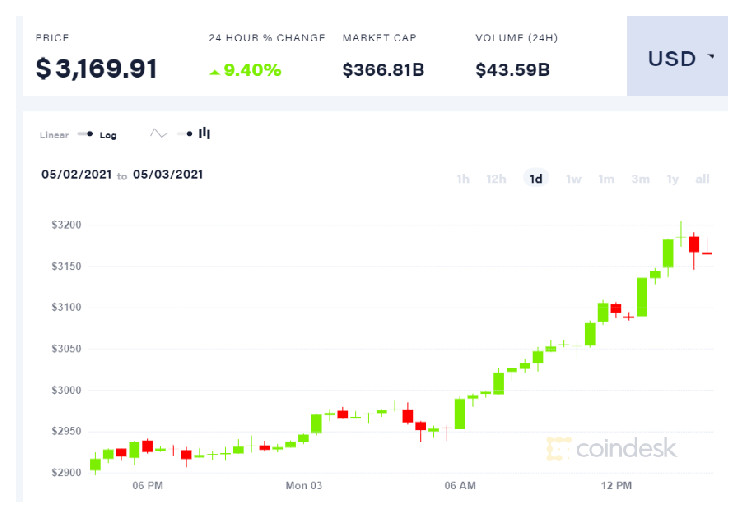Click the candlestick chart type icon
Screen dimensions: 745x516
coord(204,133)
